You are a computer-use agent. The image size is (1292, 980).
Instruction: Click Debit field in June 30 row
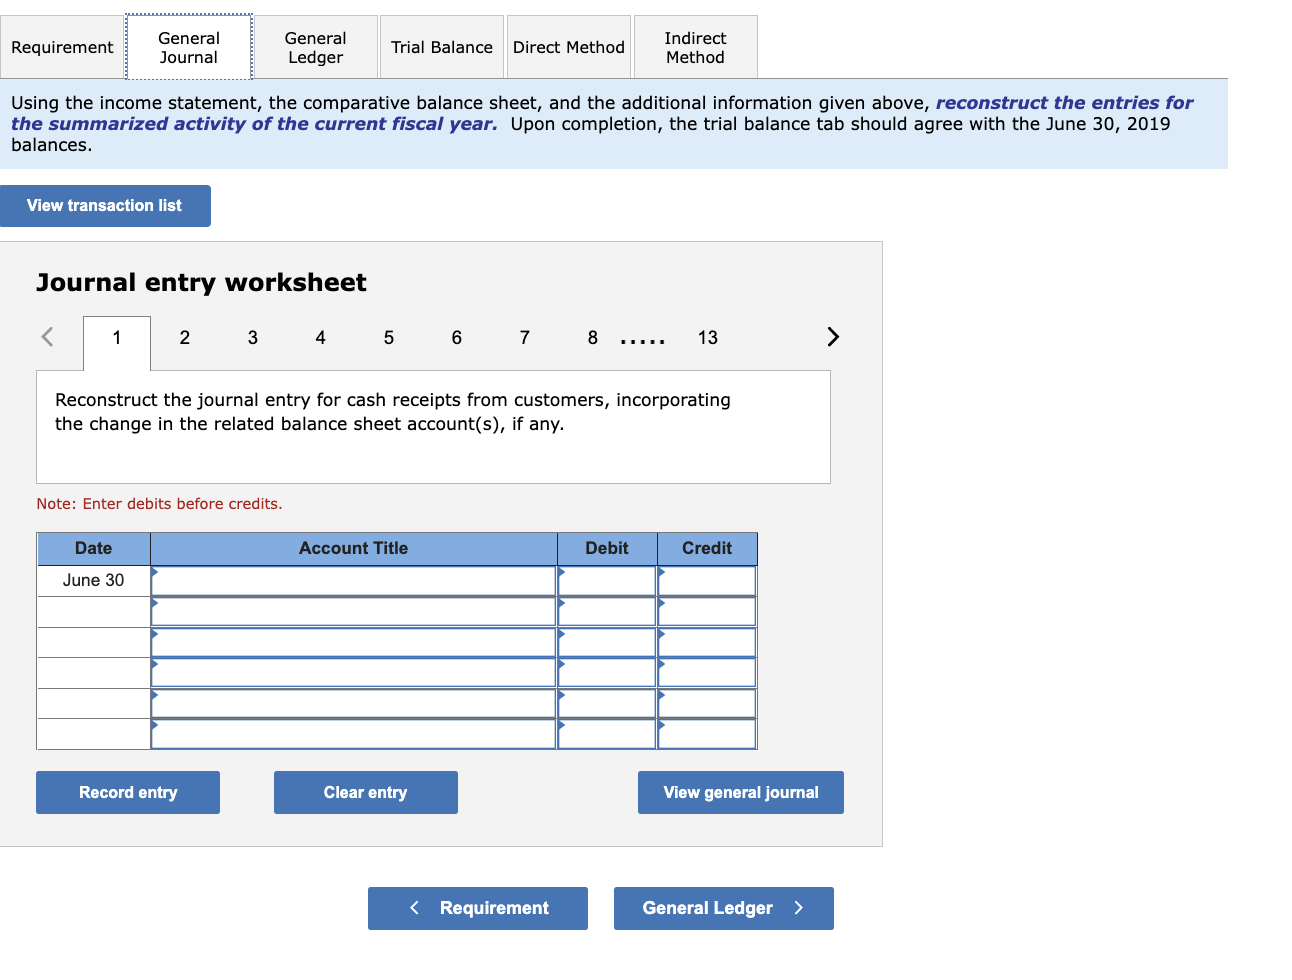point(607,581)
